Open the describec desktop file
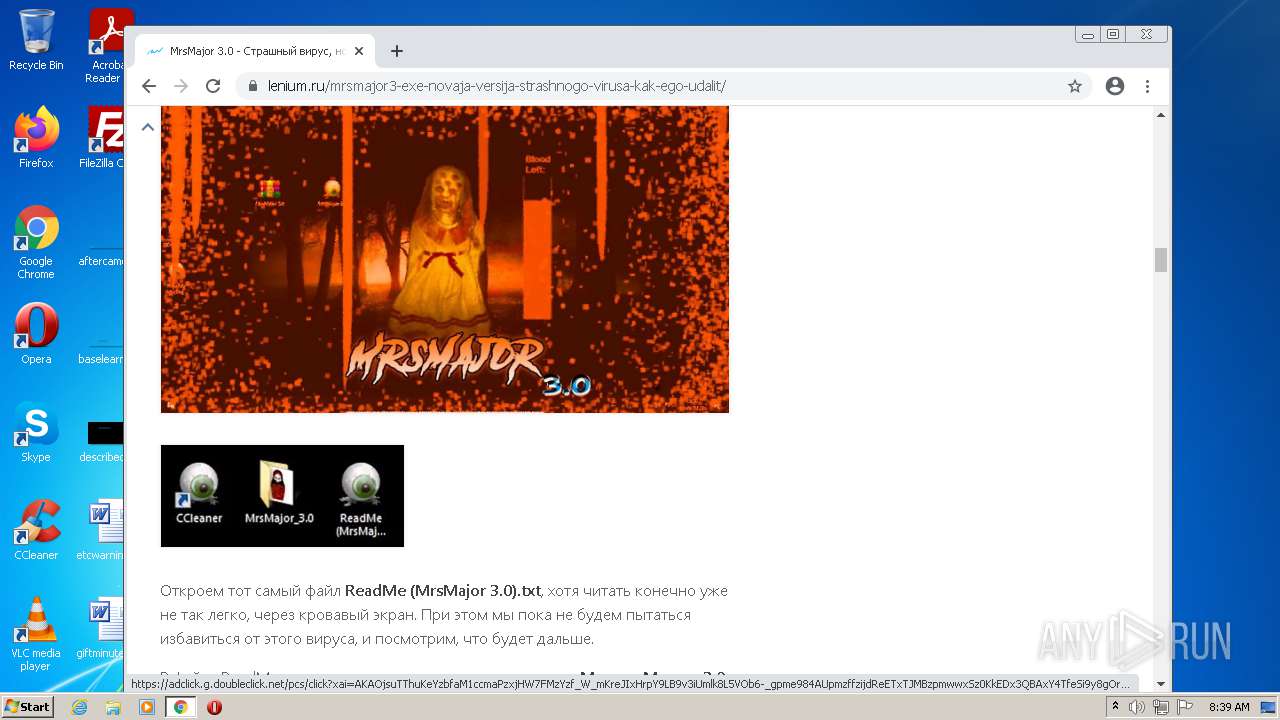Viewport: 1280px width, 720px height. pyautogui.click(x=103, y=440)
